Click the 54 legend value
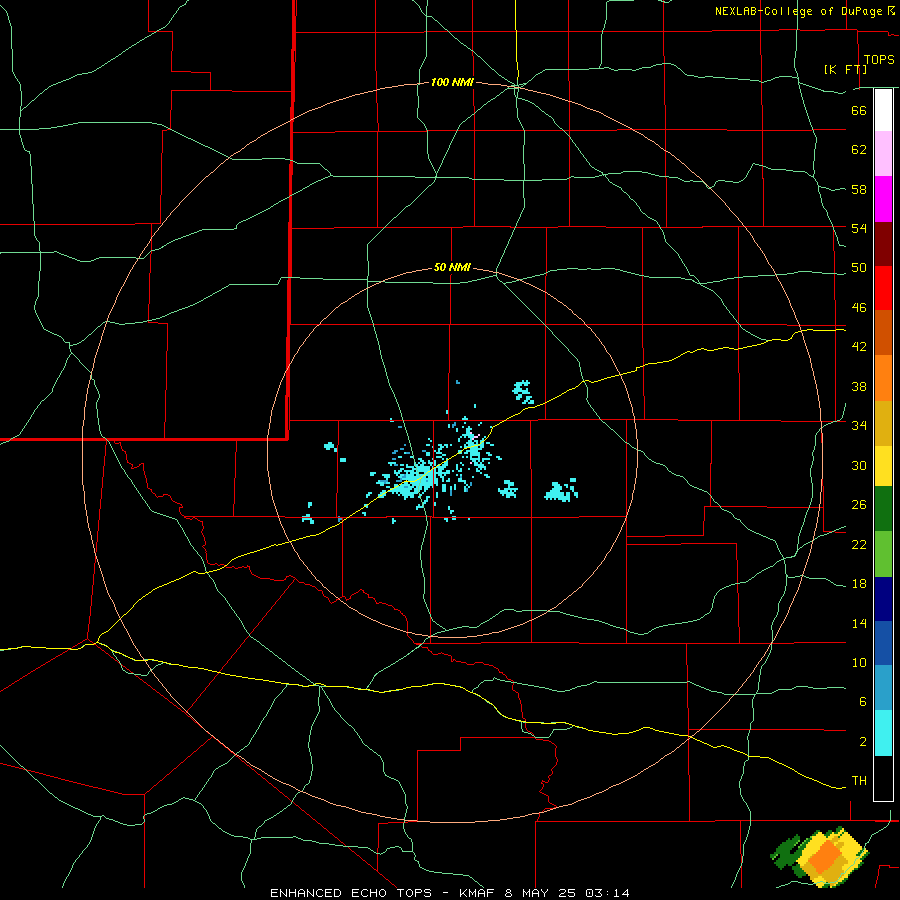Viewport: 900px width, 900px height. (859, 228)
